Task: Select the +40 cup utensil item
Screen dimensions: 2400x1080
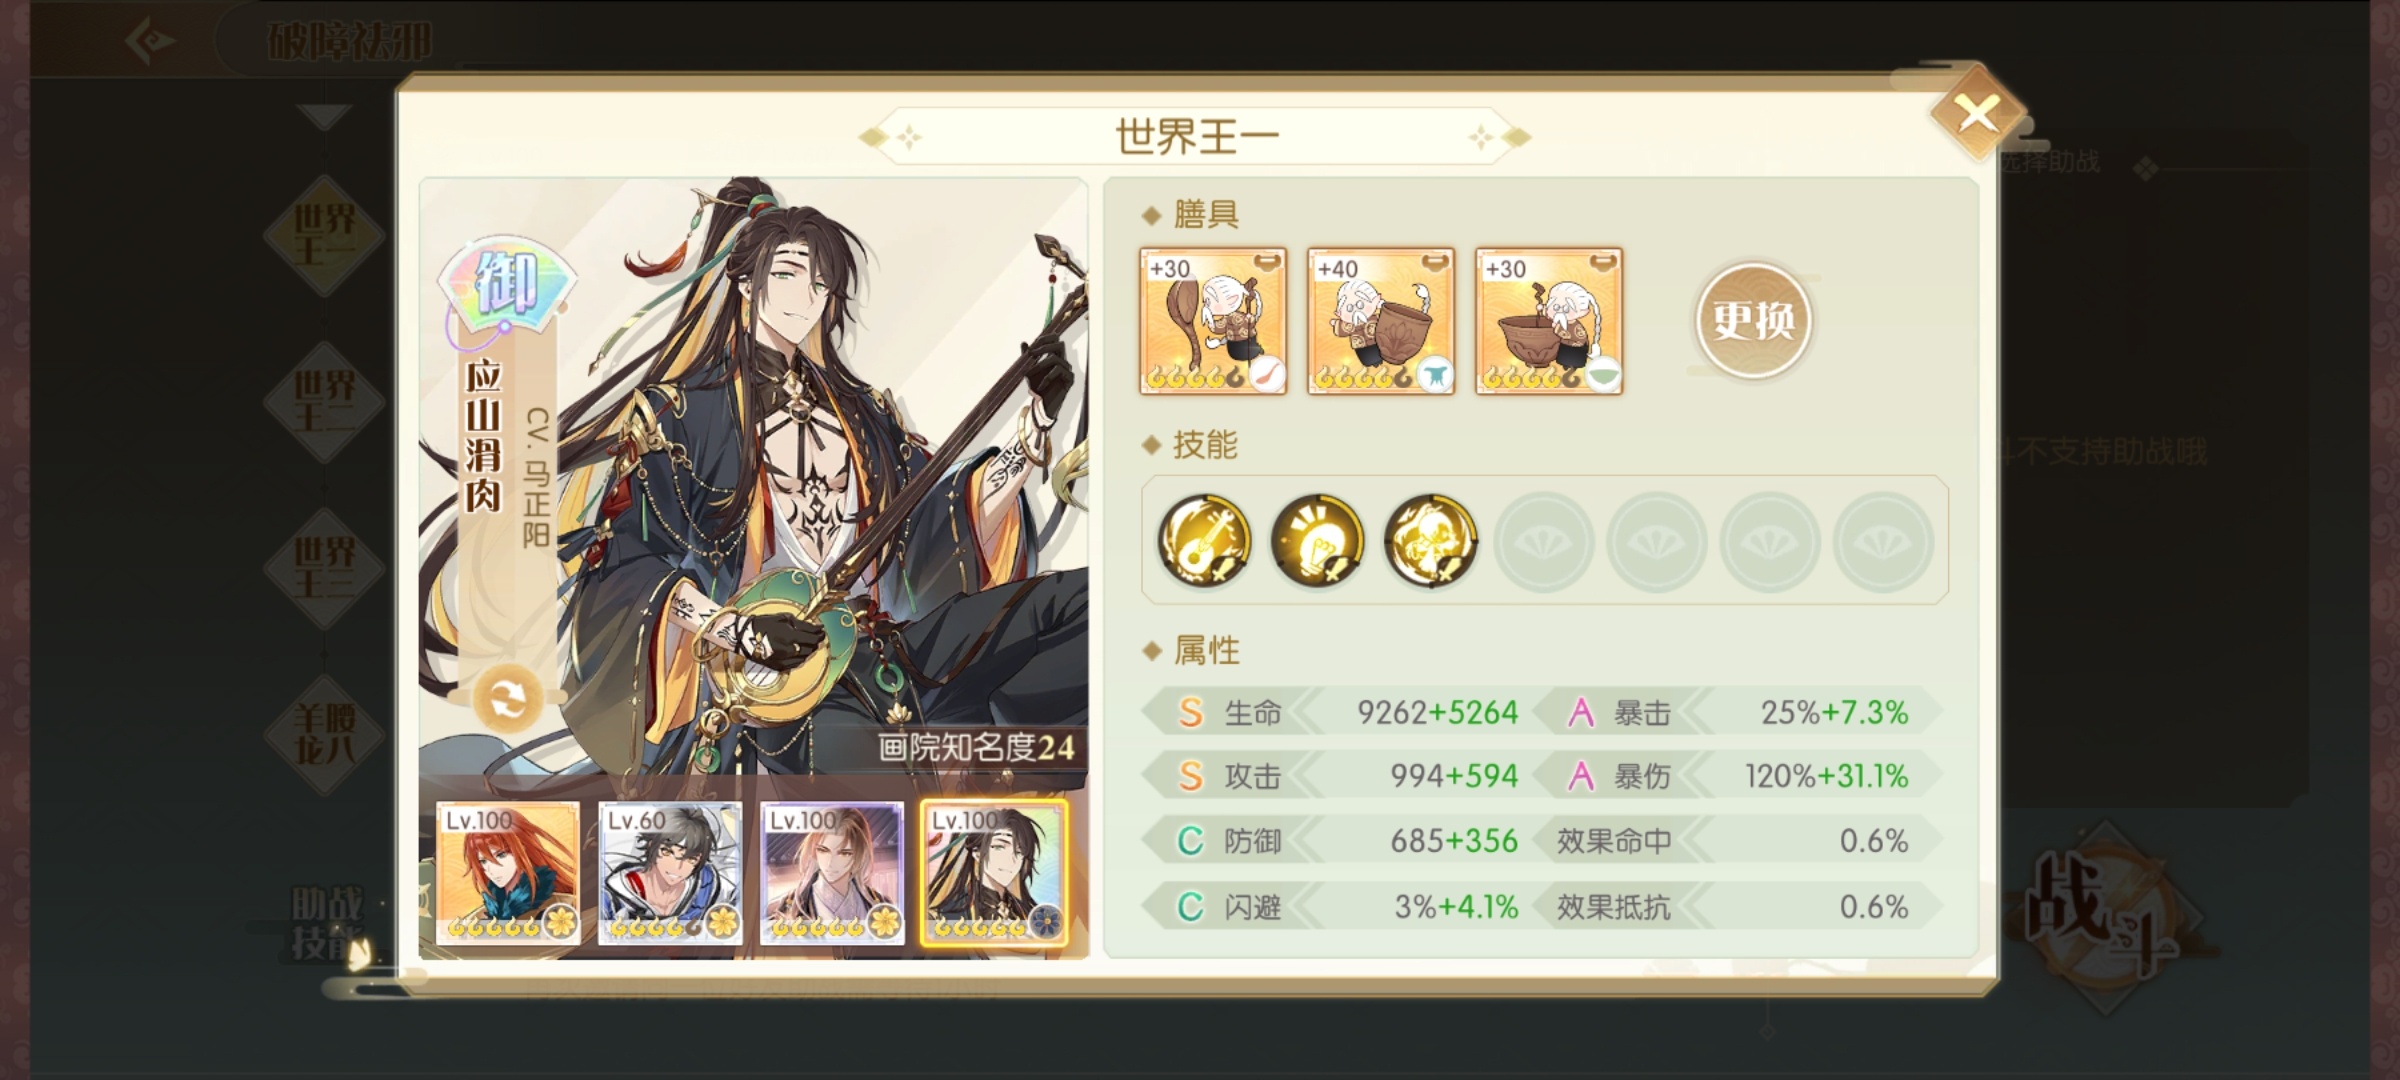Action: coord(1381,321)
